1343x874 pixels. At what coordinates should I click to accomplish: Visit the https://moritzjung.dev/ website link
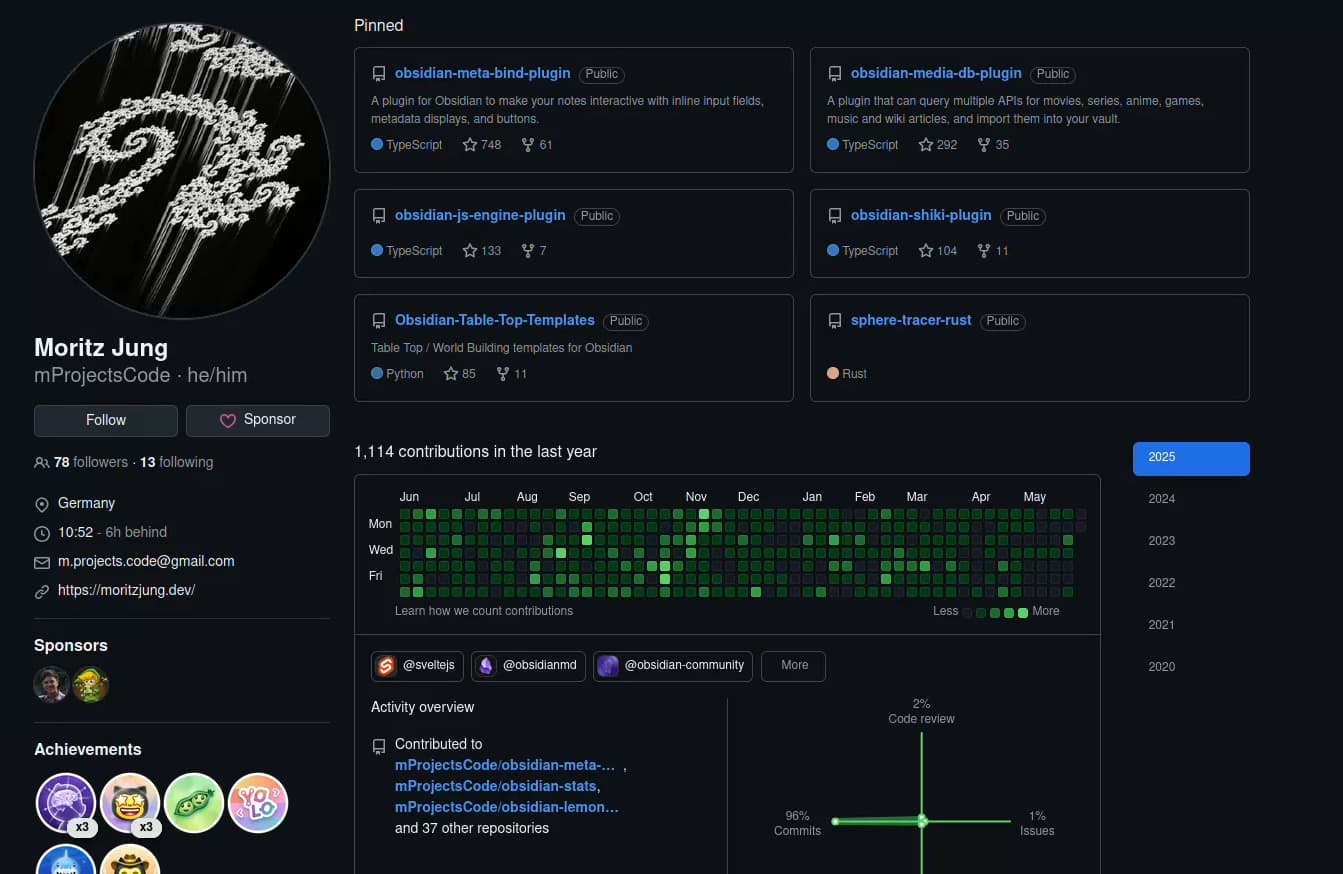point(126,590)
